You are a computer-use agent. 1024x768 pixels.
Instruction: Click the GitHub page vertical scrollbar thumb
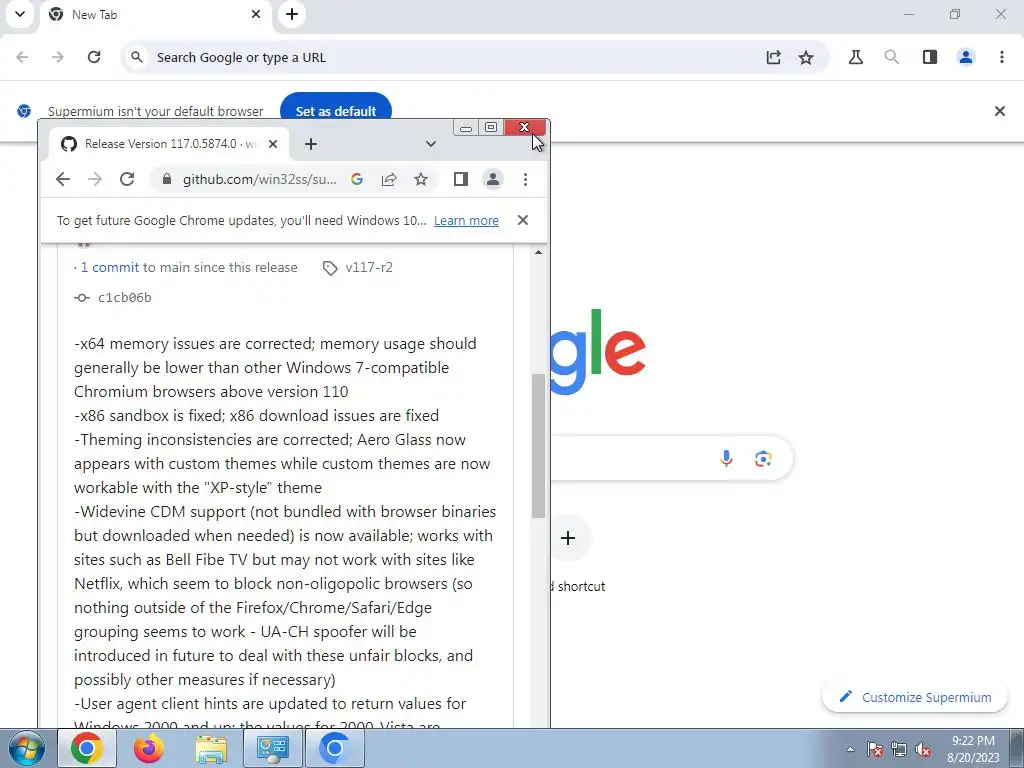click(538, 446)
